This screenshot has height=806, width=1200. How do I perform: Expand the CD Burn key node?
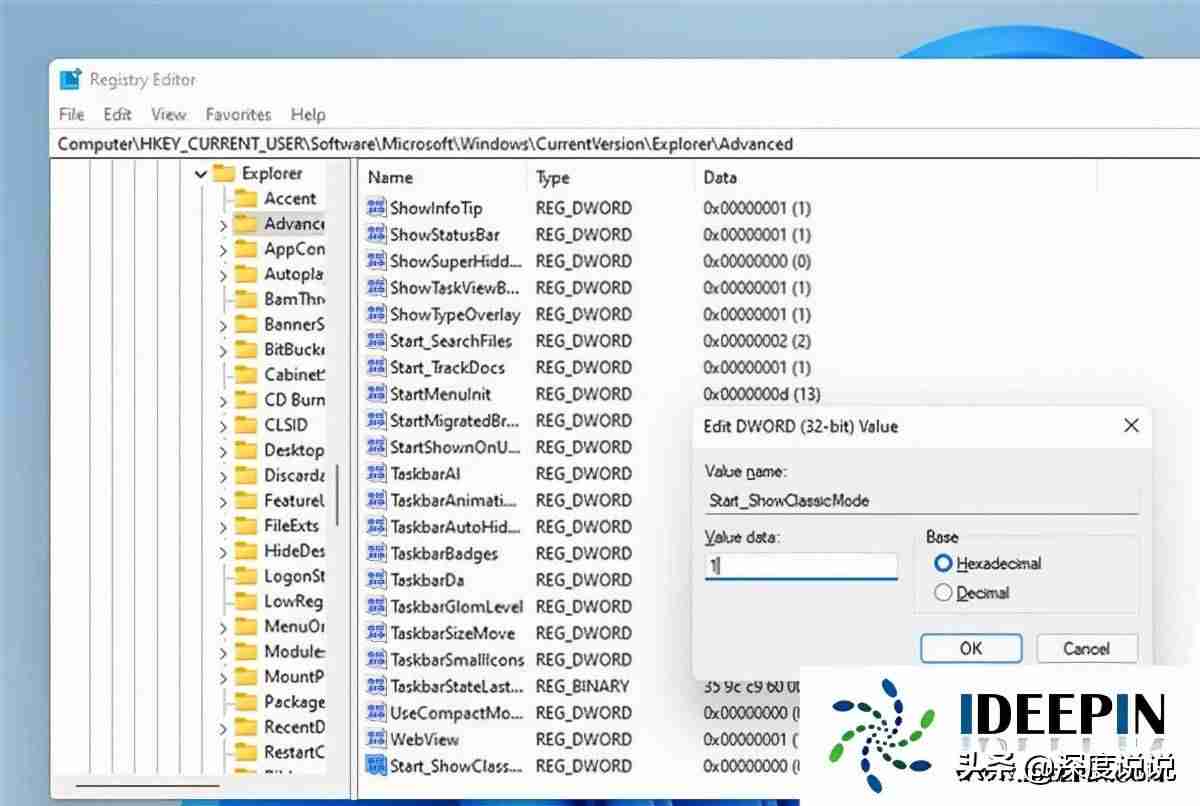tap(223, 400)
